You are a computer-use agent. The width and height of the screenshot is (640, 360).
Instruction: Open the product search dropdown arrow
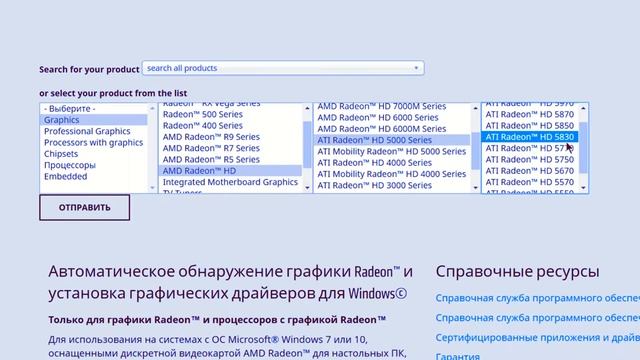(x=416, y=68)
